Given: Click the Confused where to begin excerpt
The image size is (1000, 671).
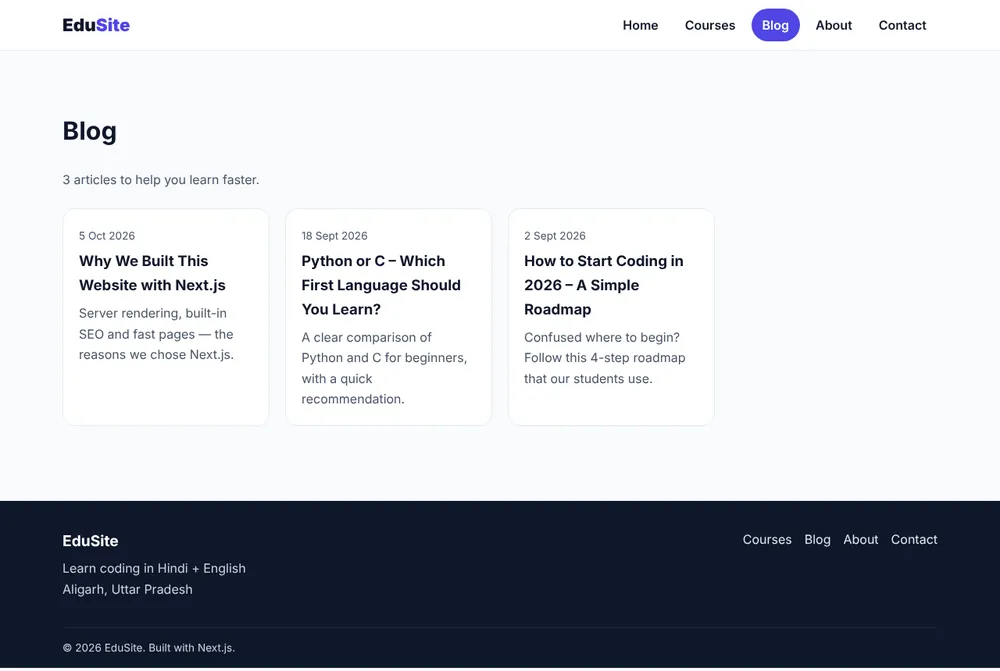Looking at the screenshot, I should [605, 358].
